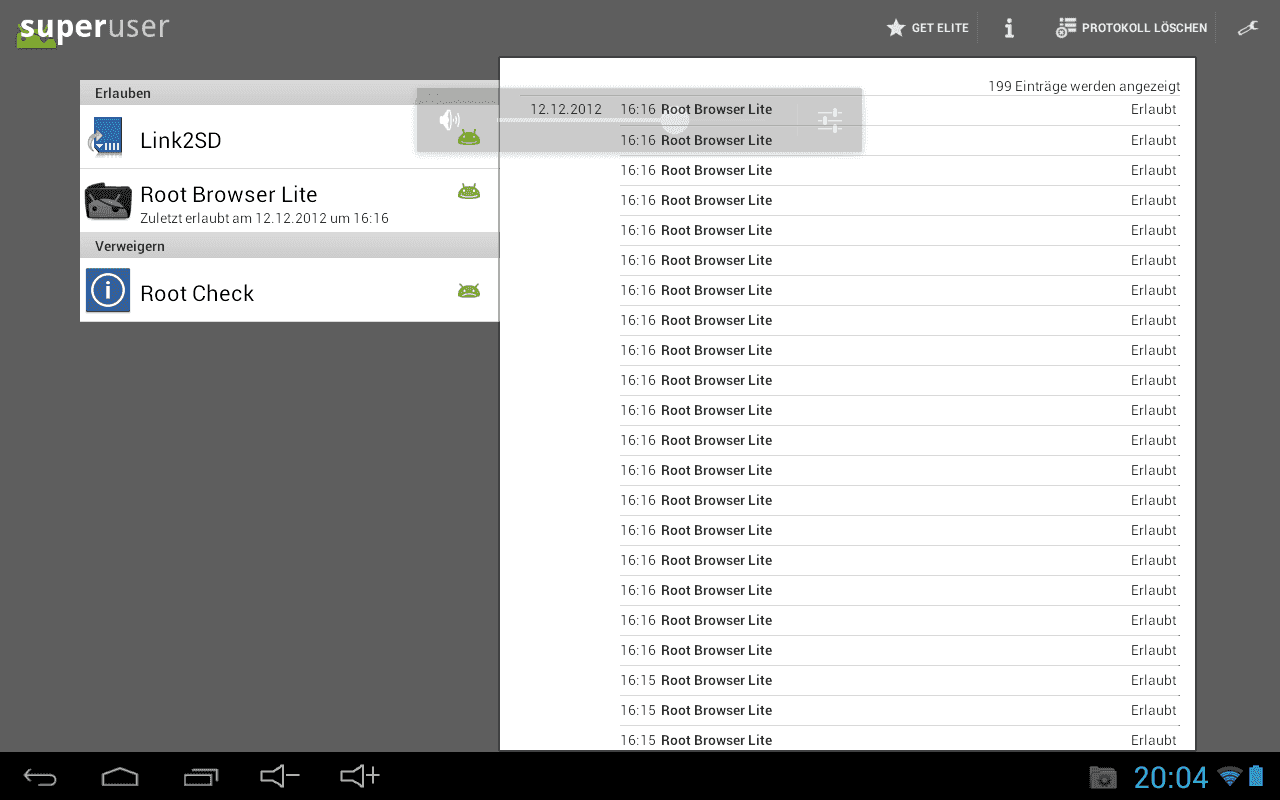Select Root Check under Verweigern
1280x800 pixels.
click(x=289, y=291)
